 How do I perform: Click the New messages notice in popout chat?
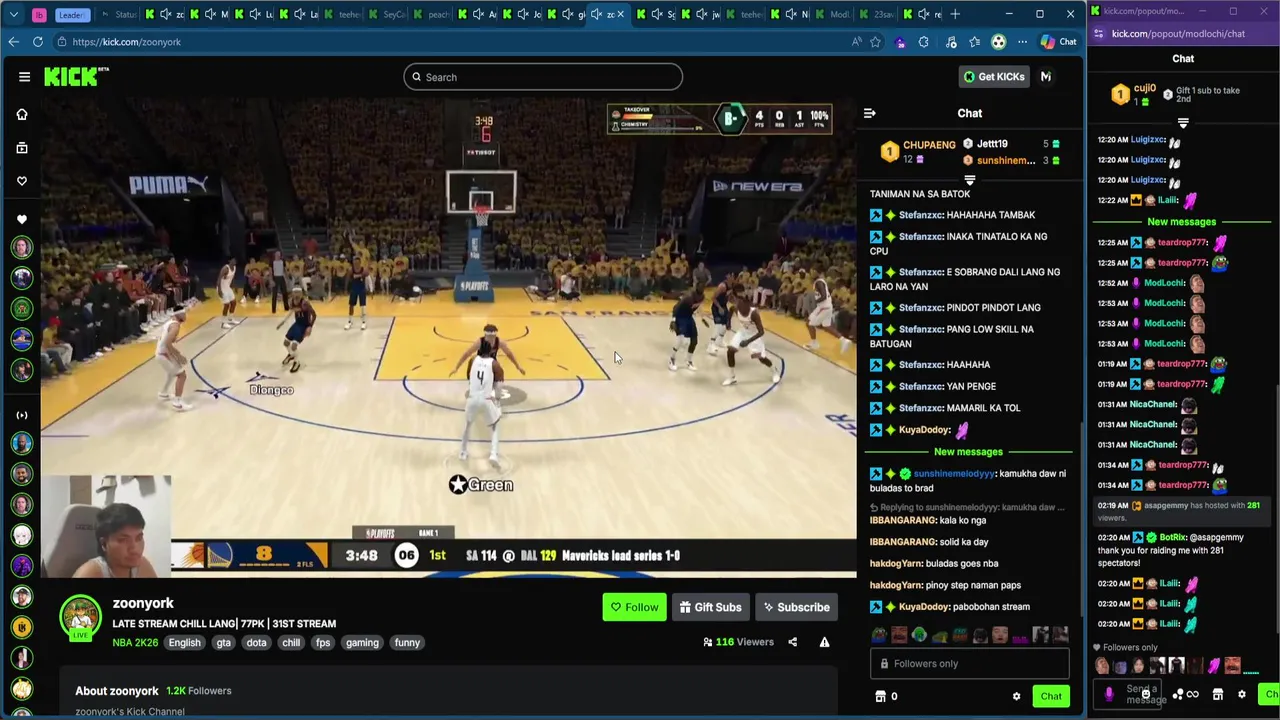tap(1181, 222)
